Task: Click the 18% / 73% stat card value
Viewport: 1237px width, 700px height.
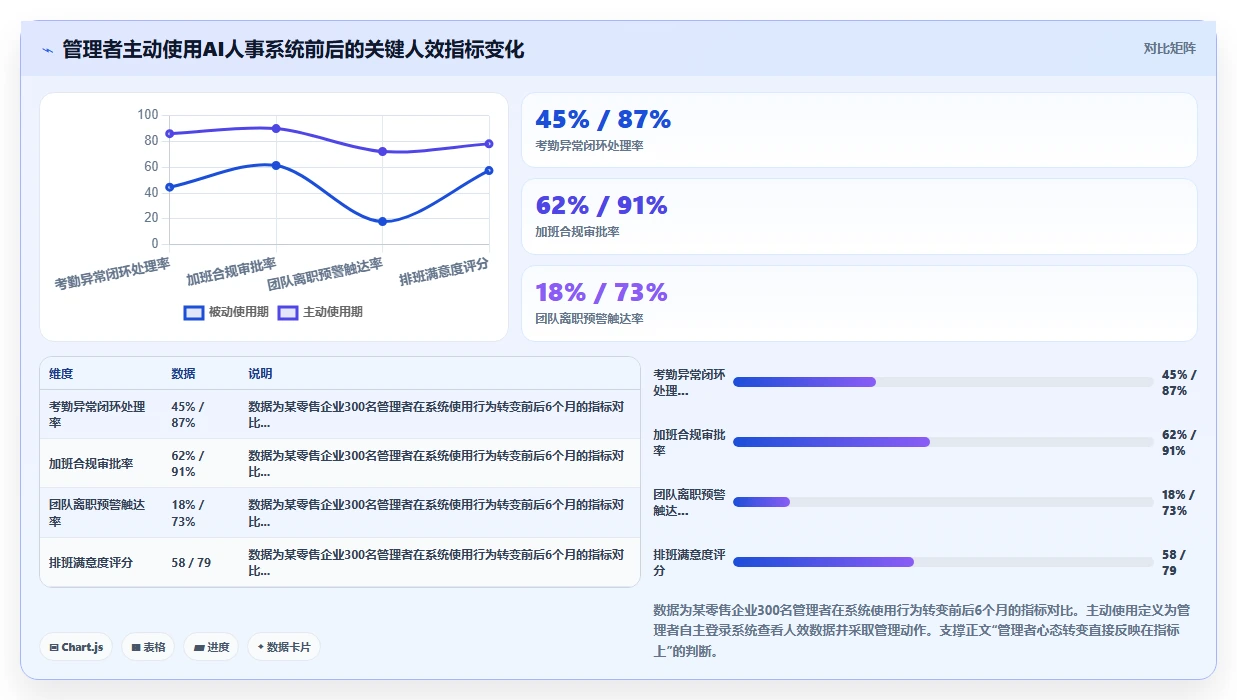Action: coord(601,292)
